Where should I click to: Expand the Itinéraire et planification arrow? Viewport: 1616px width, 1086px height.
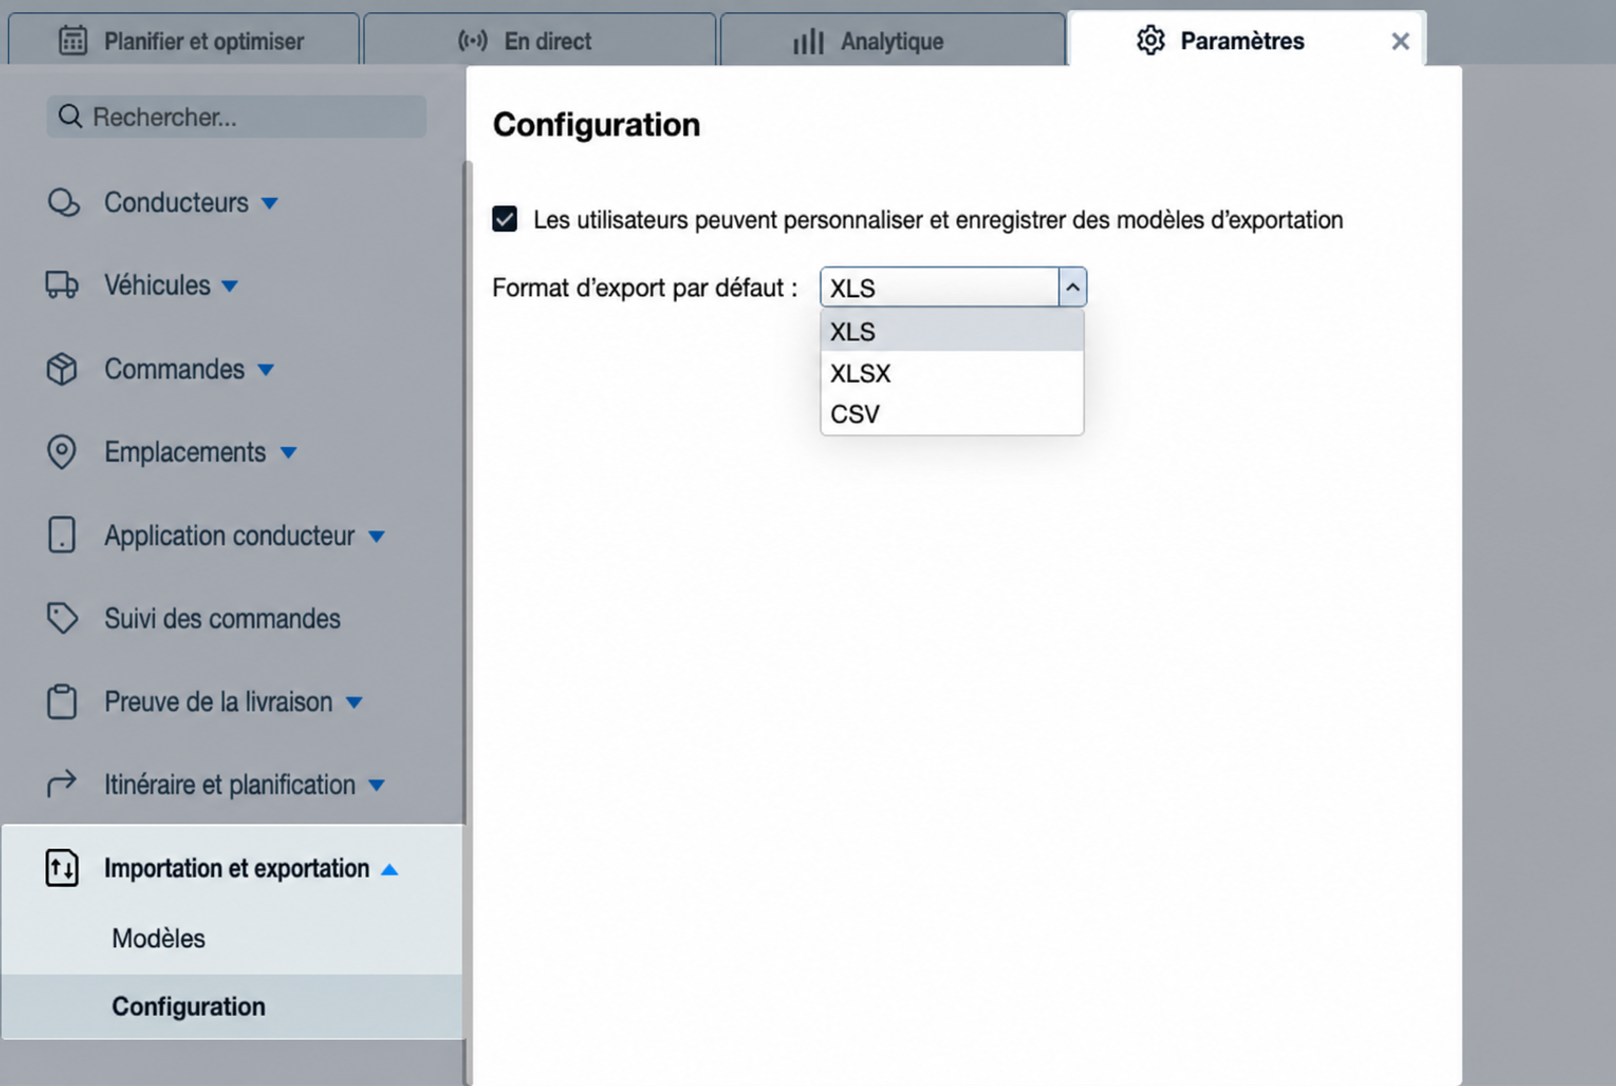(377, 786)
